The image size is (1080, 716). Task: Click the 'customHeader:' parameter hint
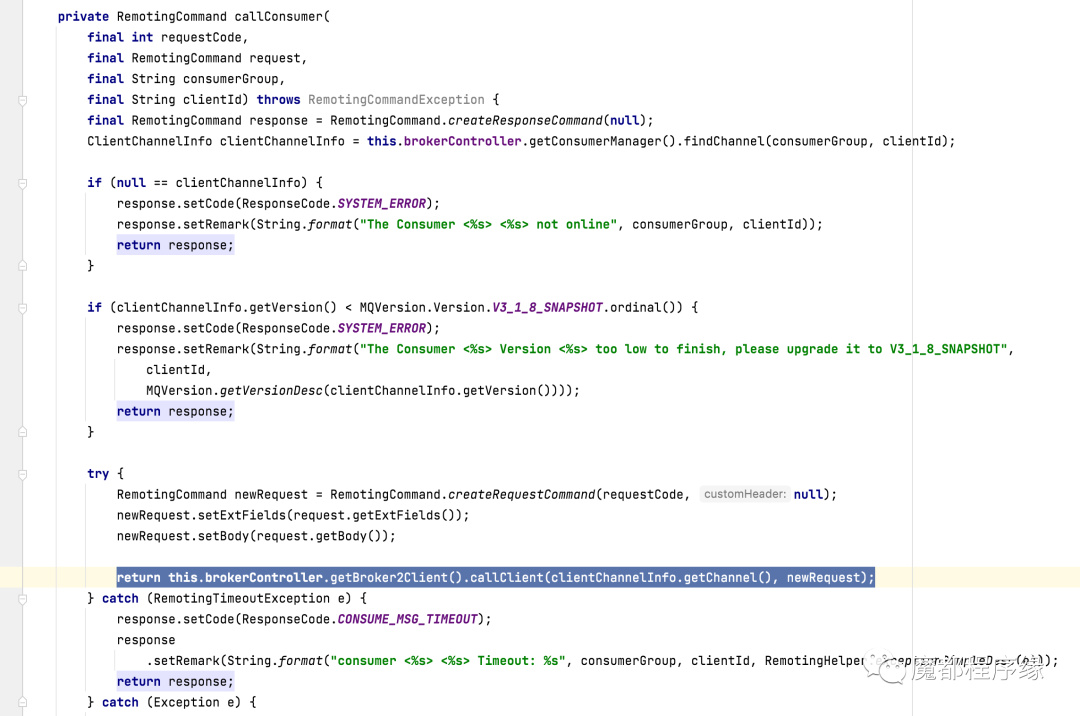click(745, 494)
